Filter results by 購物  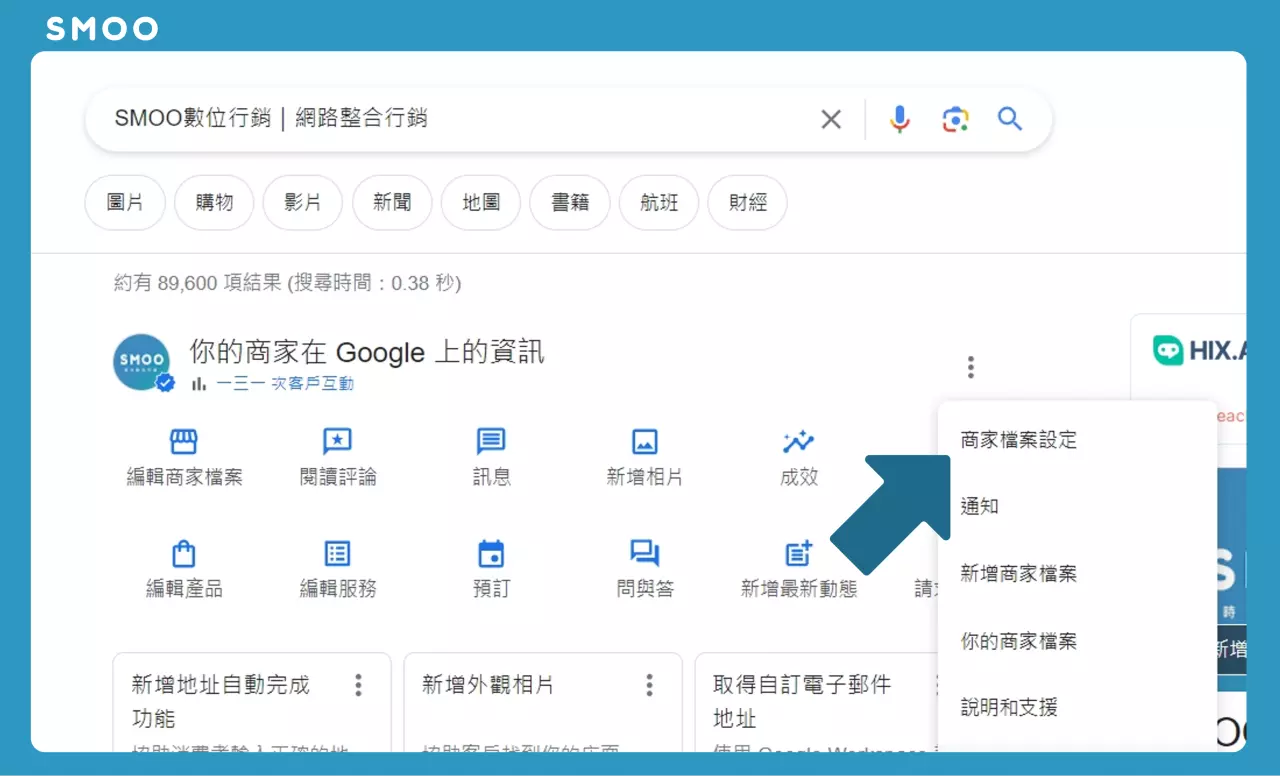coord(214,203)
